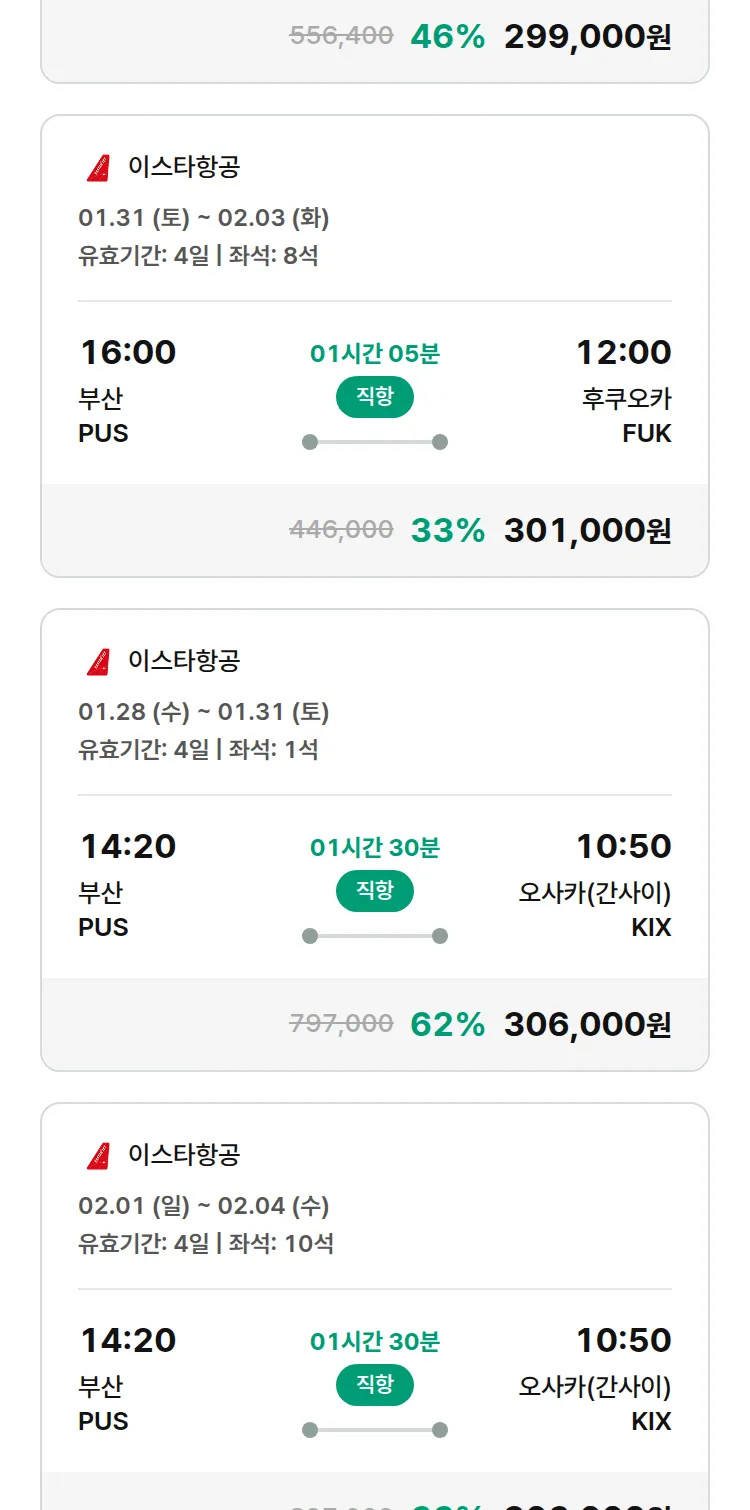Pick the 306,000원 Osaka fare
Image resolution: width=750 pixels, height=1510 pixels.
click(x=587, y=1025)
